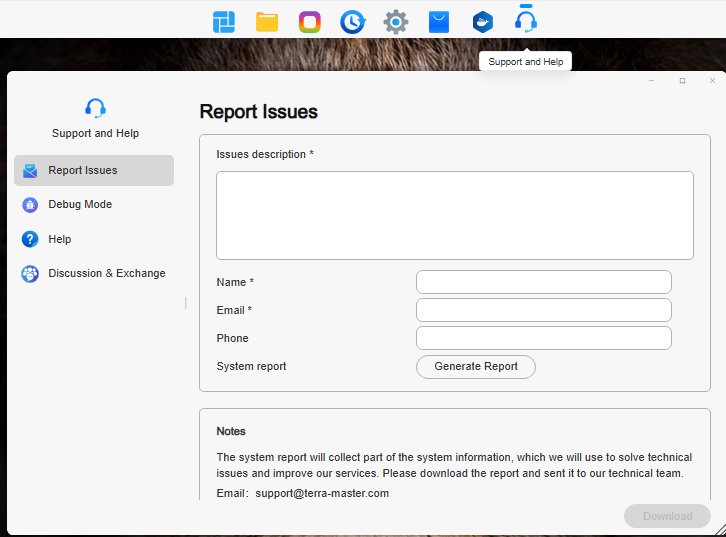
Task: Click the System report label
Action: (x=251, y=366)
